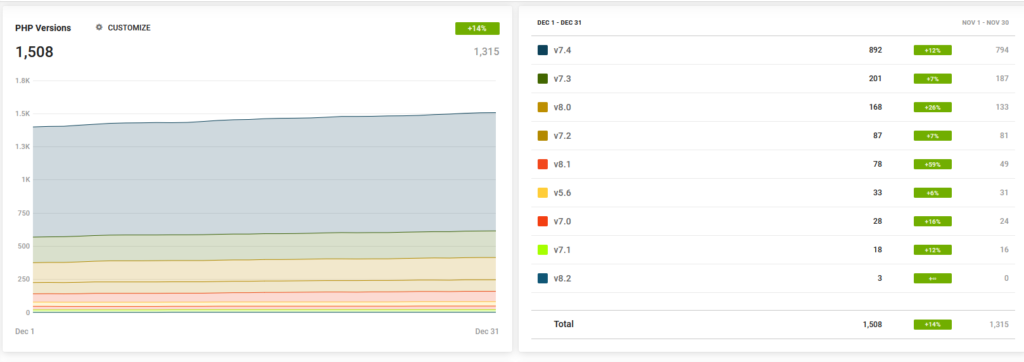The height and width of the screenshot is (362, 1024).
Task: Click the CUSTOMIZE gear icon
Action: click(99, 27)
